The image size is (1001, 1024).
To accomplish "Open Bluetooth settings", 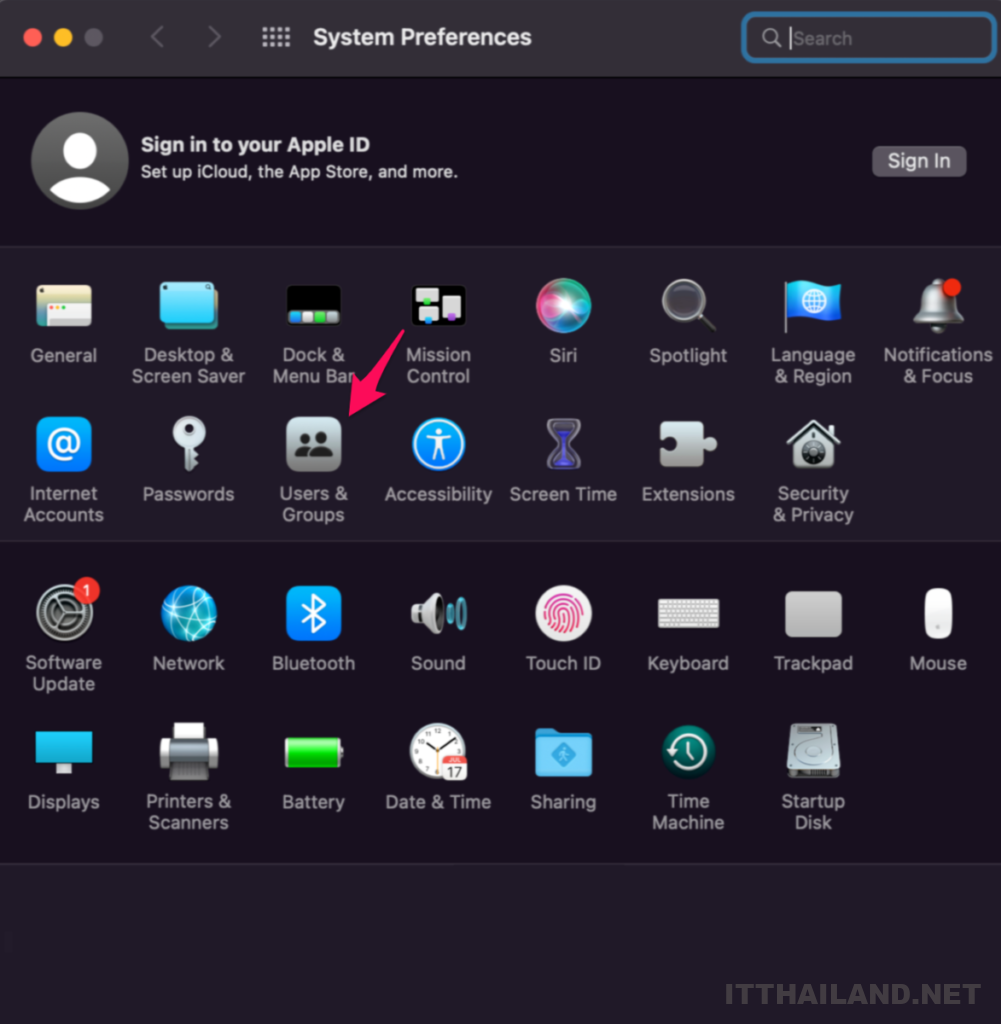I will point(313,613).
